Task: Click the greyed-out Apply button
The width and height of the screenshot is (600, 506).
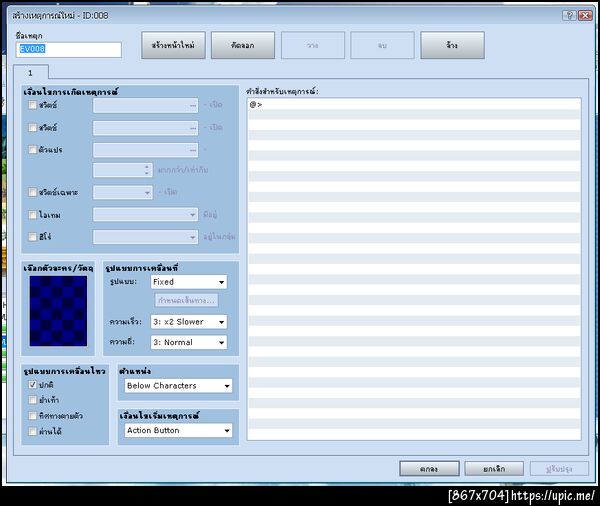Action: tap(559, 468)
